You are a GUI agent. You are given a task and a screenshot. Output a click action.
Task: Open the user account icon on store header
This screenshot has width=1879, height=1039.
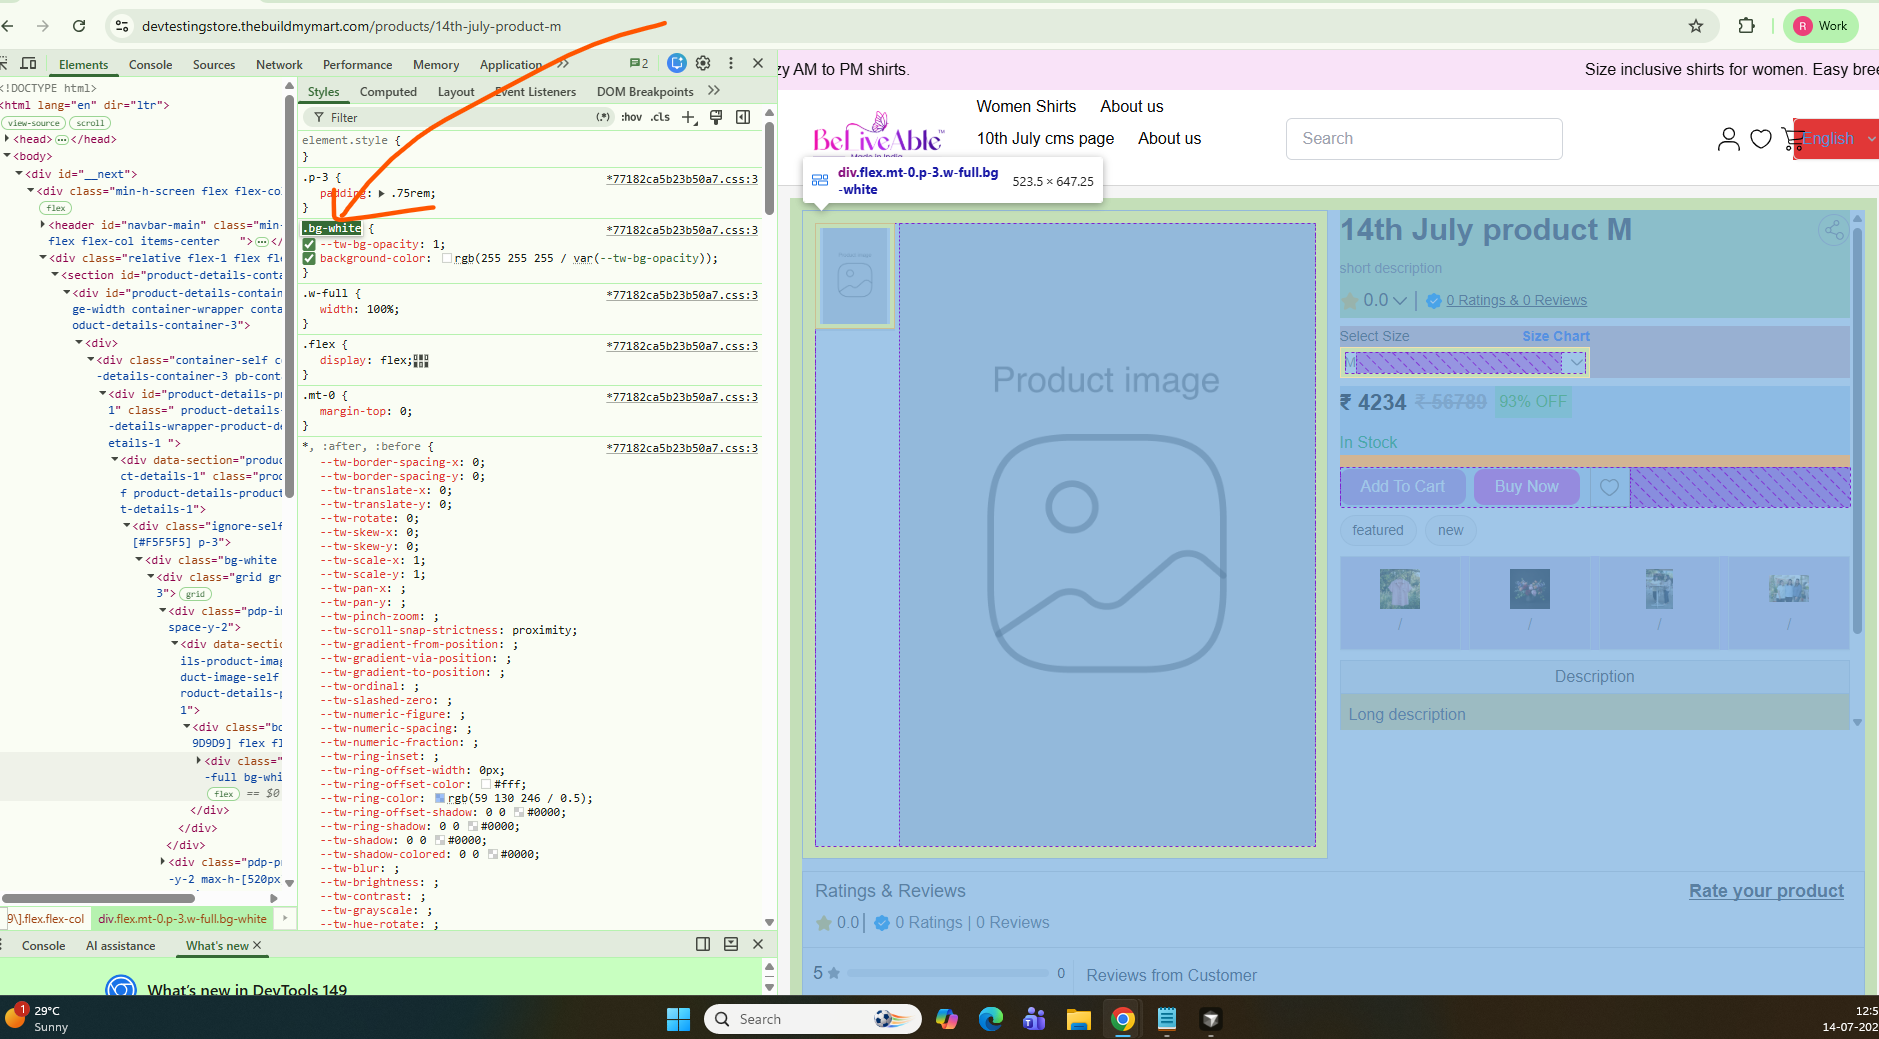(1728, 139)
